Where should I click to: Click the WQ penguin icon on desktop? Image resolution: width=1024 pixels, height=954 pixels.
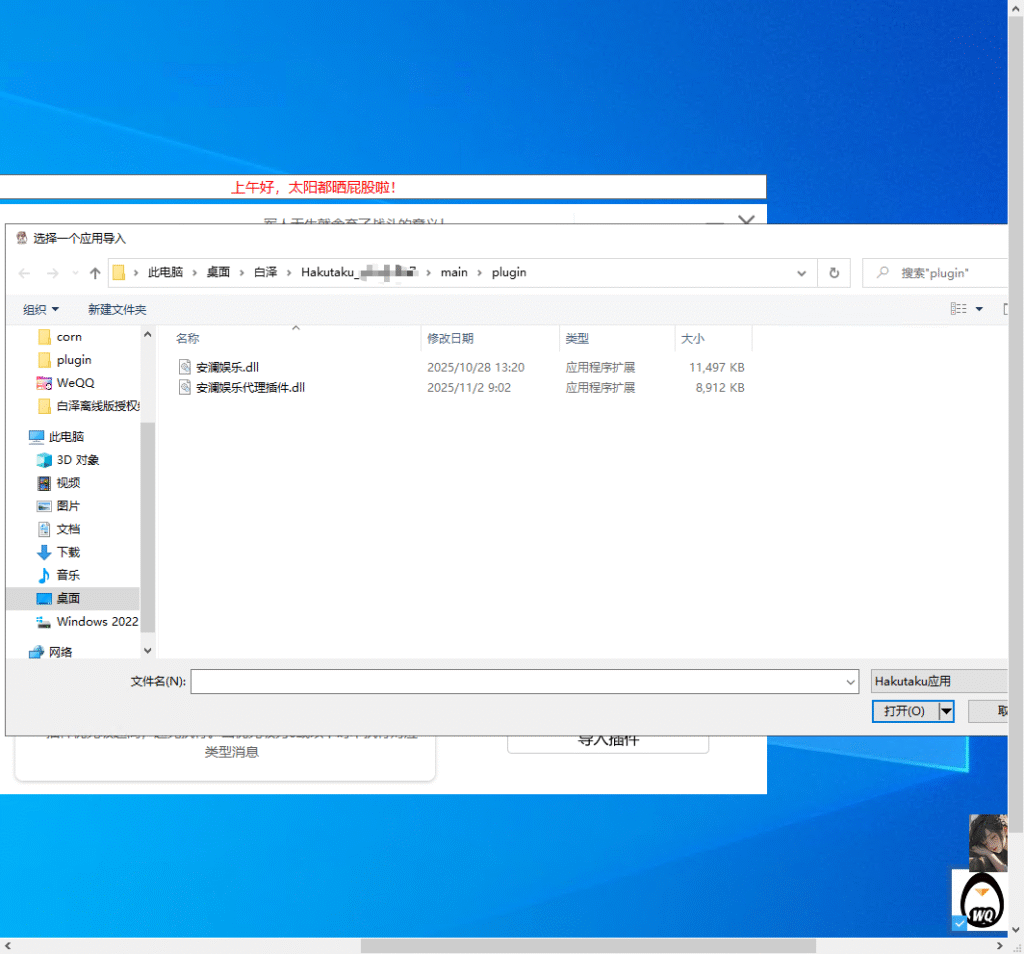click(x=982, y=899)
